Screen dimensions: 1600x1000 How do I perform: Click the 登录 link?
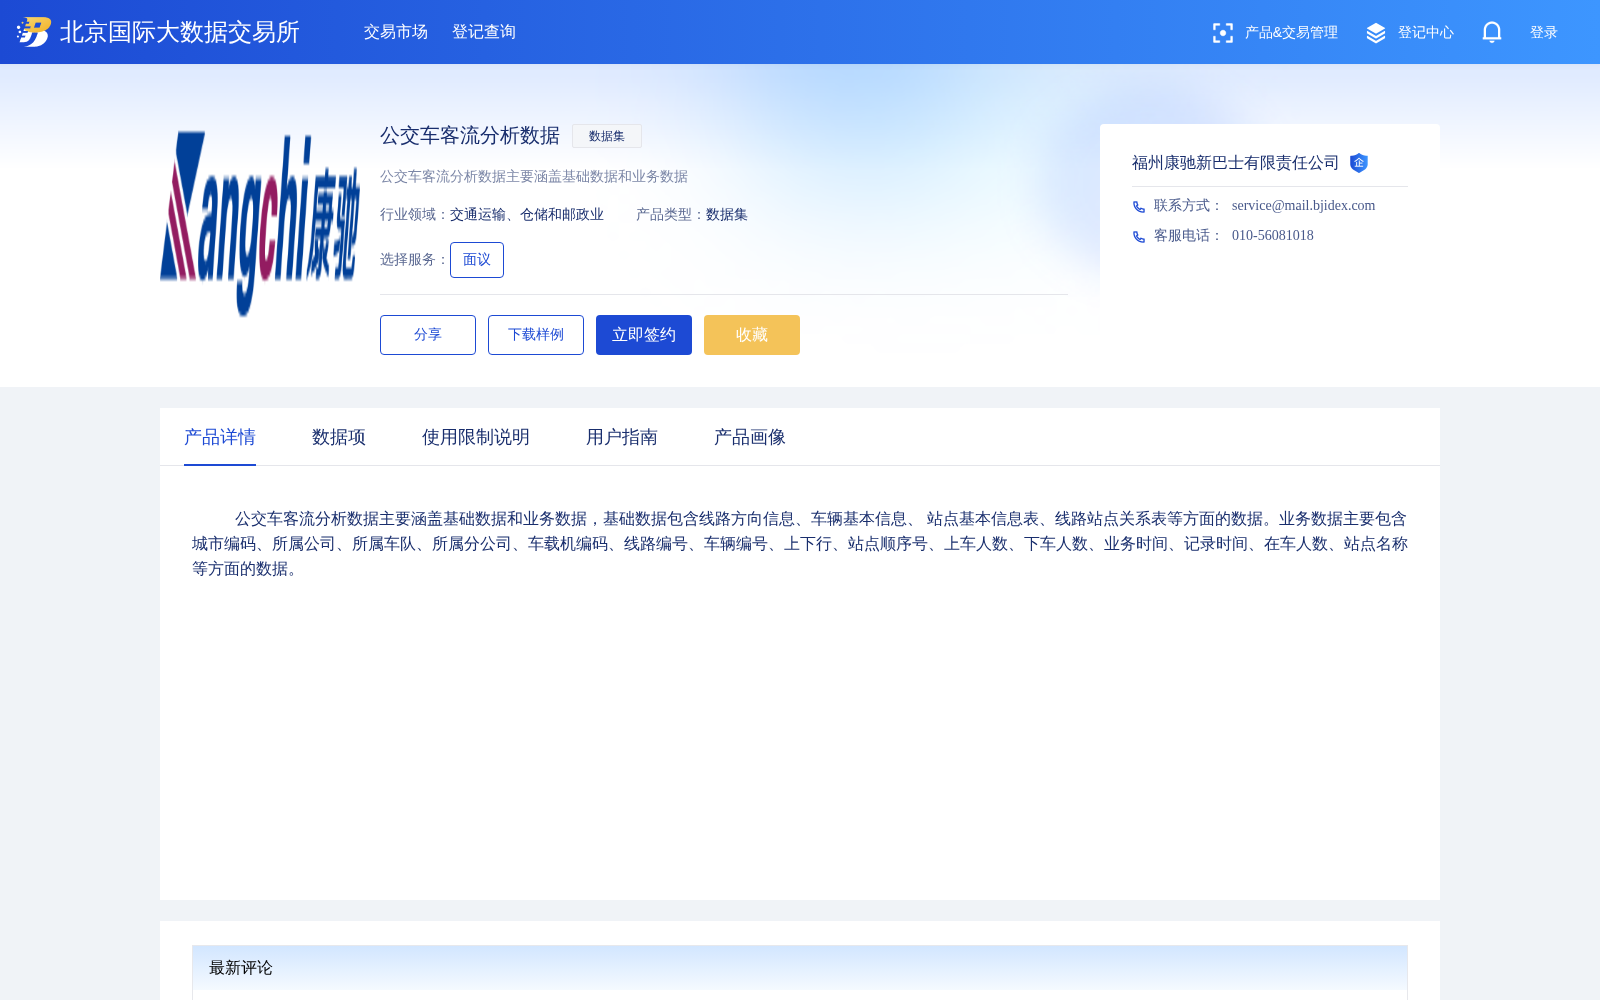pos(1544,33)
